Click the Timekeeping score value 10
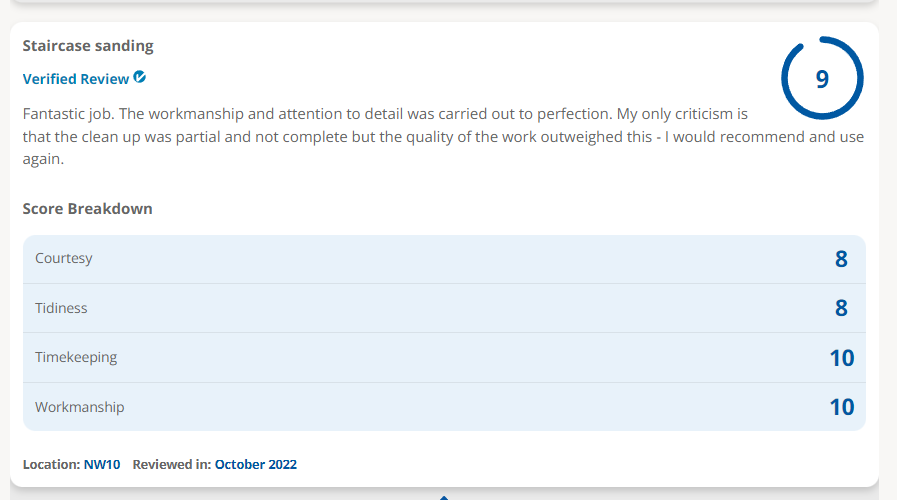The width and height of the screenshot is (897, 500). [842, 358]
